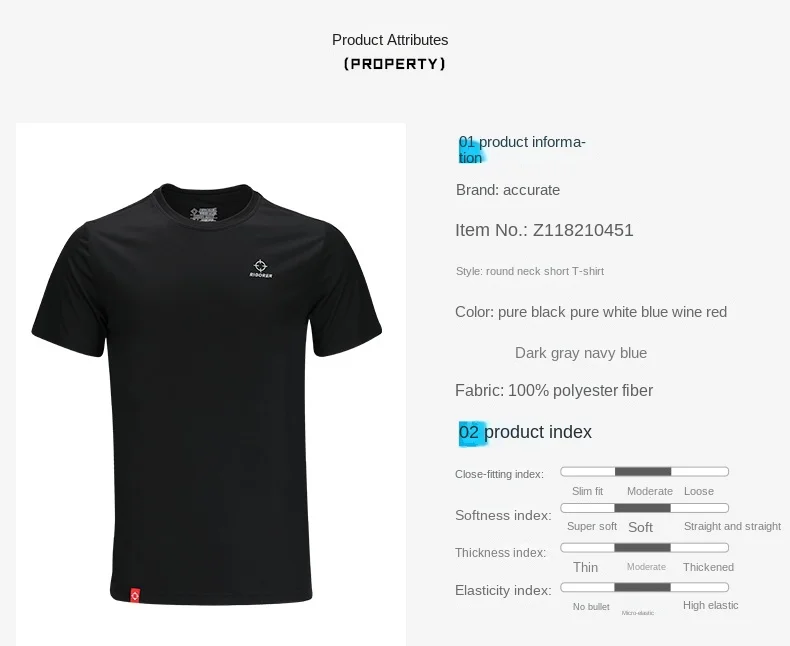Click the Softness index slider bar
Screen dimensions: 790x646
point(644,508)
